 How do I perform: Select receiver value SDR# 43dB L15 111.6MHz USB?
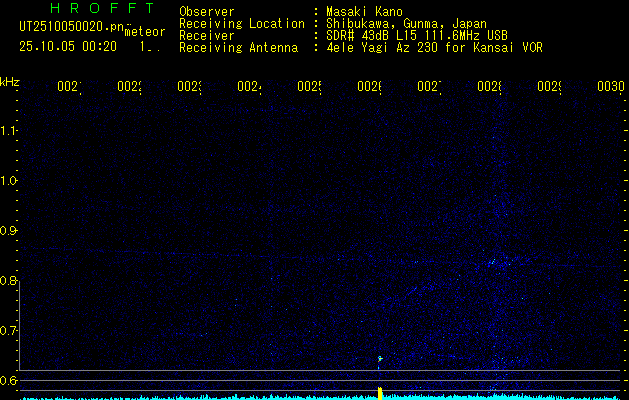click(x=417, y=36)
